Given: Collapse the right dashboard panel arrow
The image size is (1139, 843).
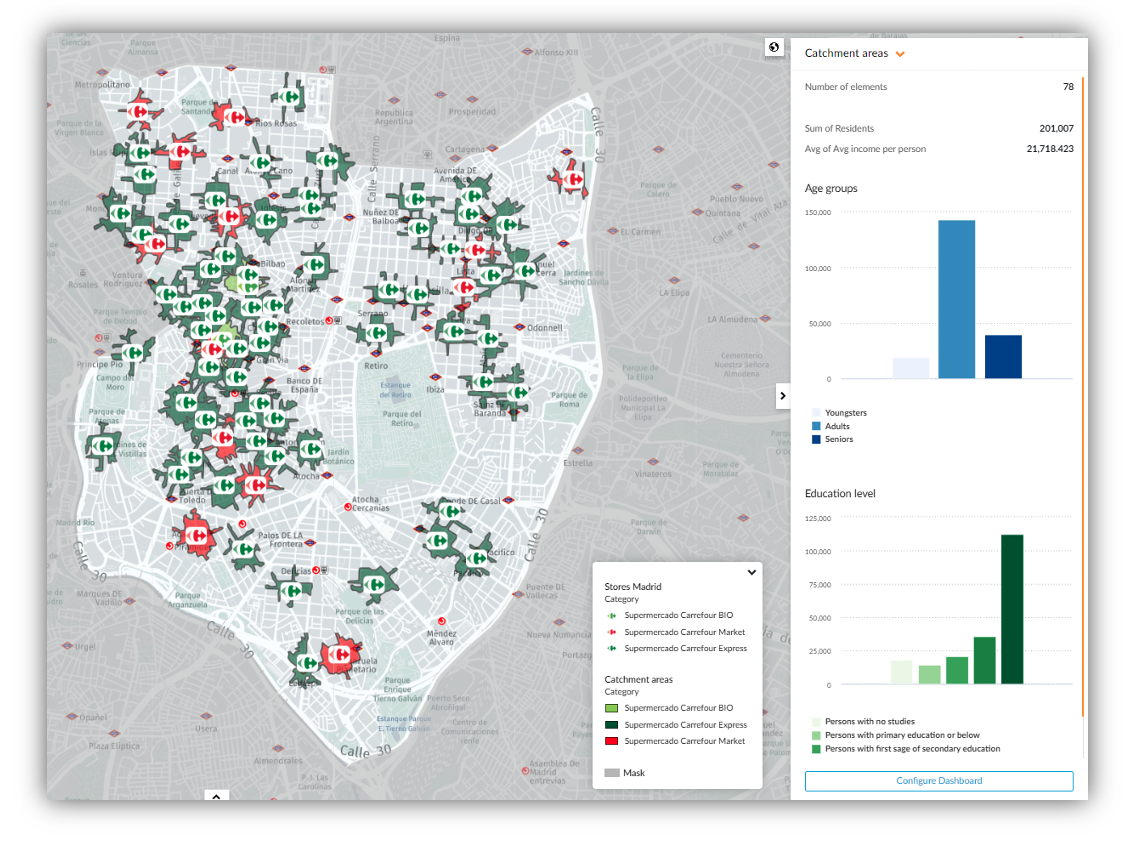Looking at the screenshot, I should pyautogui.click(x=782, y=396).
